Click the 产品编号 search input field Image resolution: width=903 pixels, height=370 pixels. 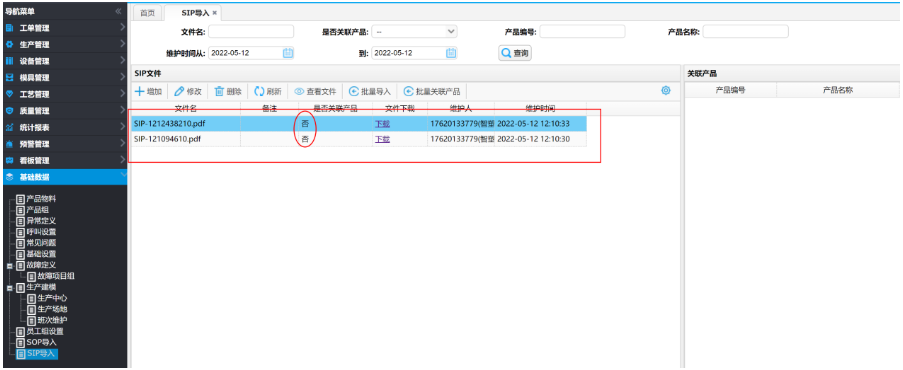click(582, 32)
